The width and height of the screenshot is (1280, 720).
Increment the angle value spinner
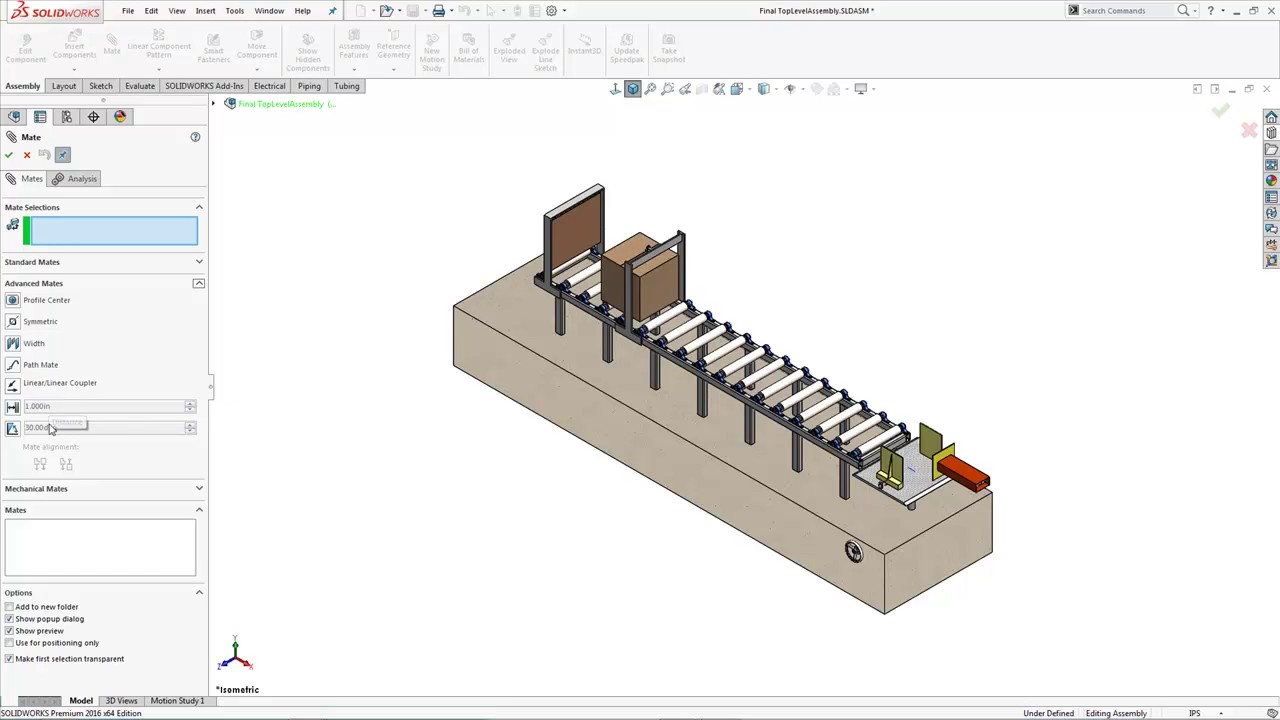[190, 425]
